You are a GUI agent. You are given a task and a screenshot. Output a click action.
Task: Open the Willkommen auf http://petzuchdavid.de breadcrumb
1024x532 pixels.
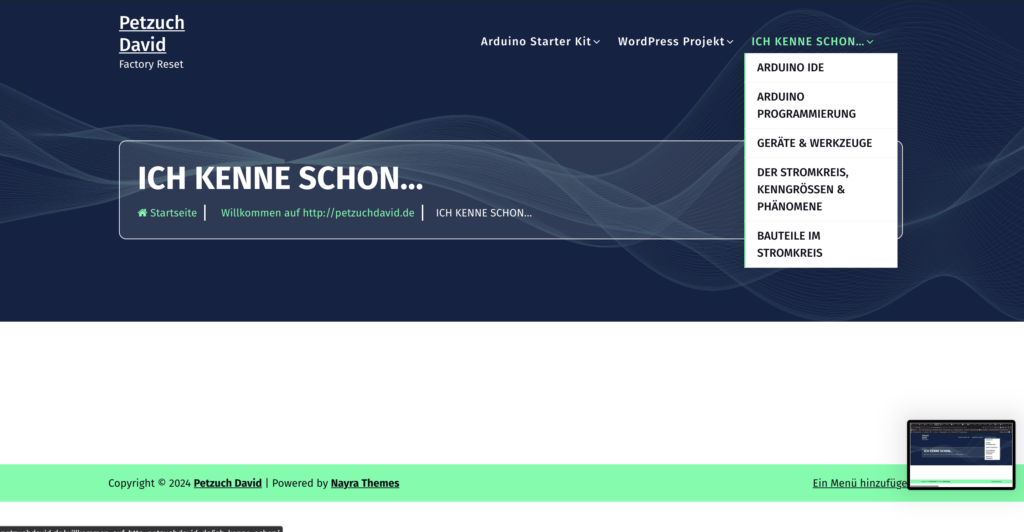[317, 213]
